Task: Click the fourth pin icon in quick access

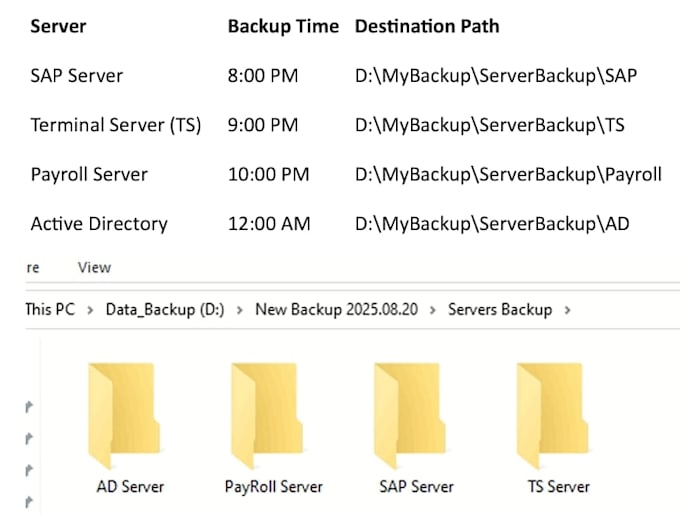Action: tap(29, 502)
